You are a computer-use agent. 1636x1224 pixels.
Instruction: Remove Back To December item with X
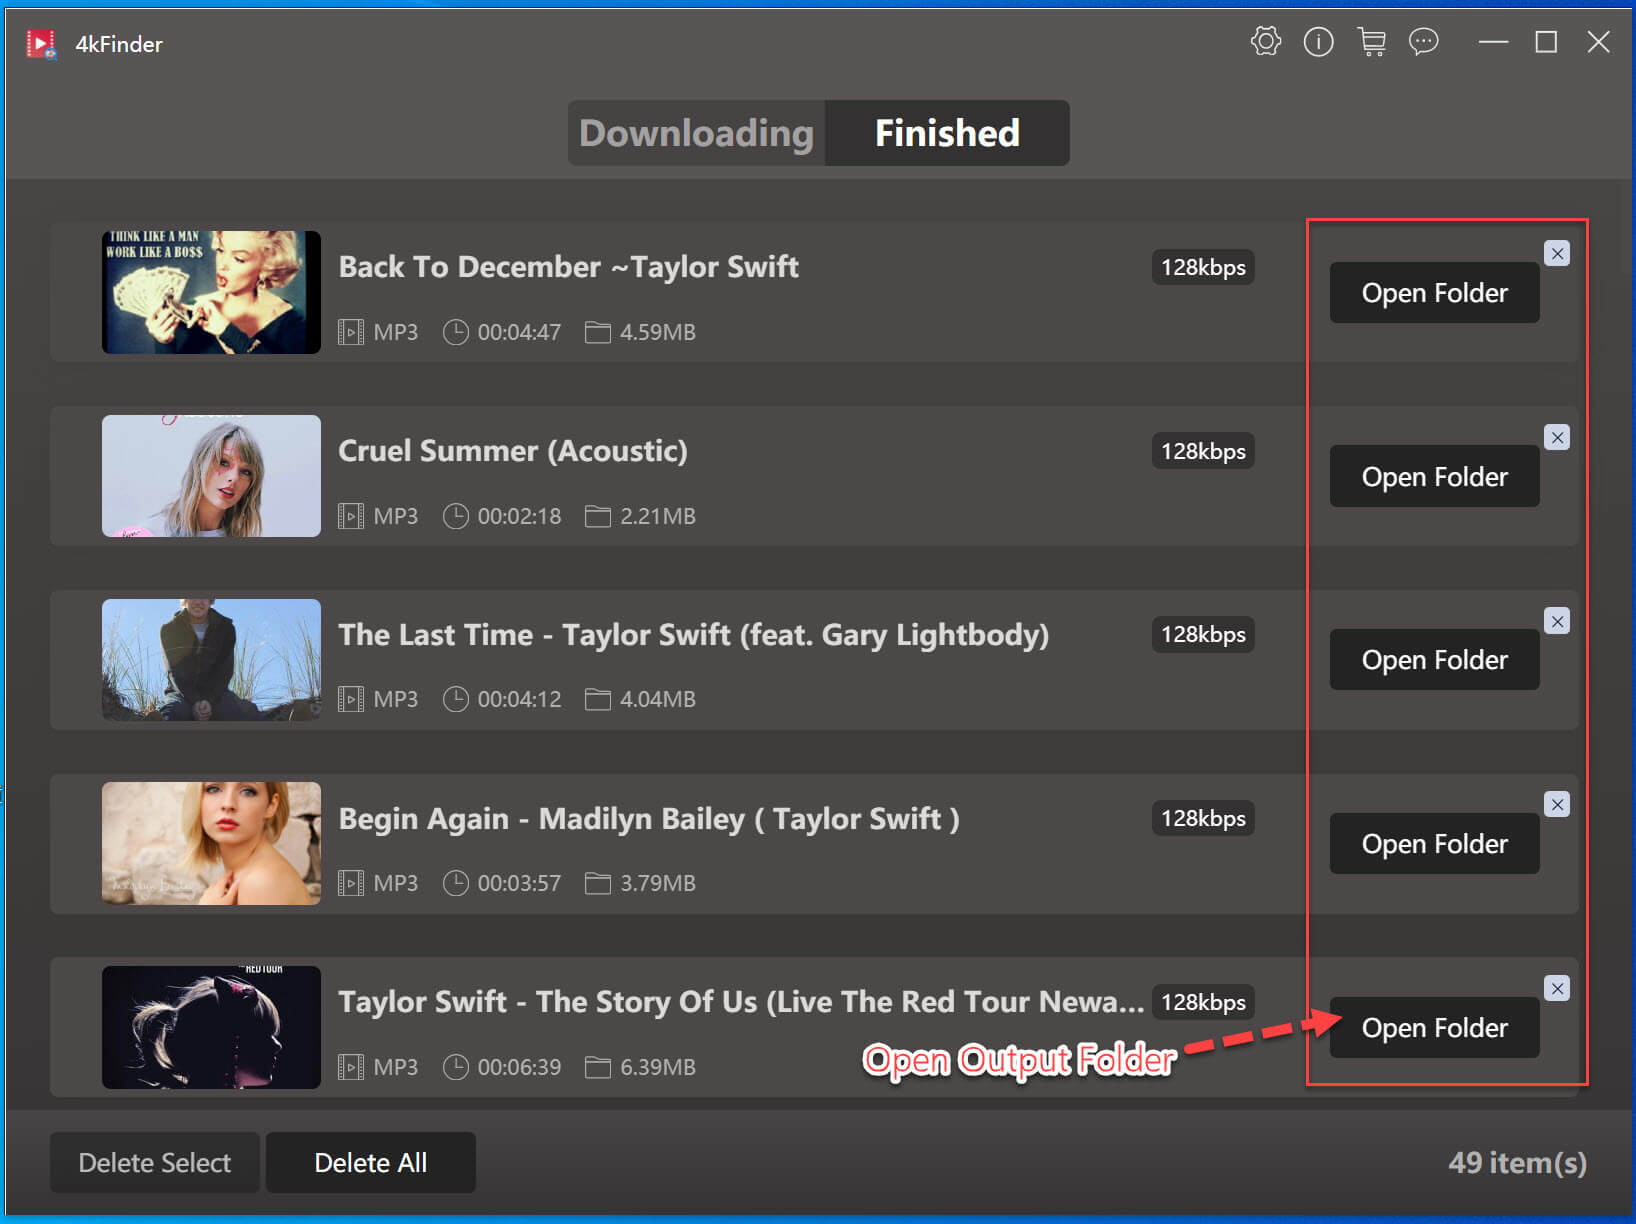pyautogui.click(x=1556, y=254)
